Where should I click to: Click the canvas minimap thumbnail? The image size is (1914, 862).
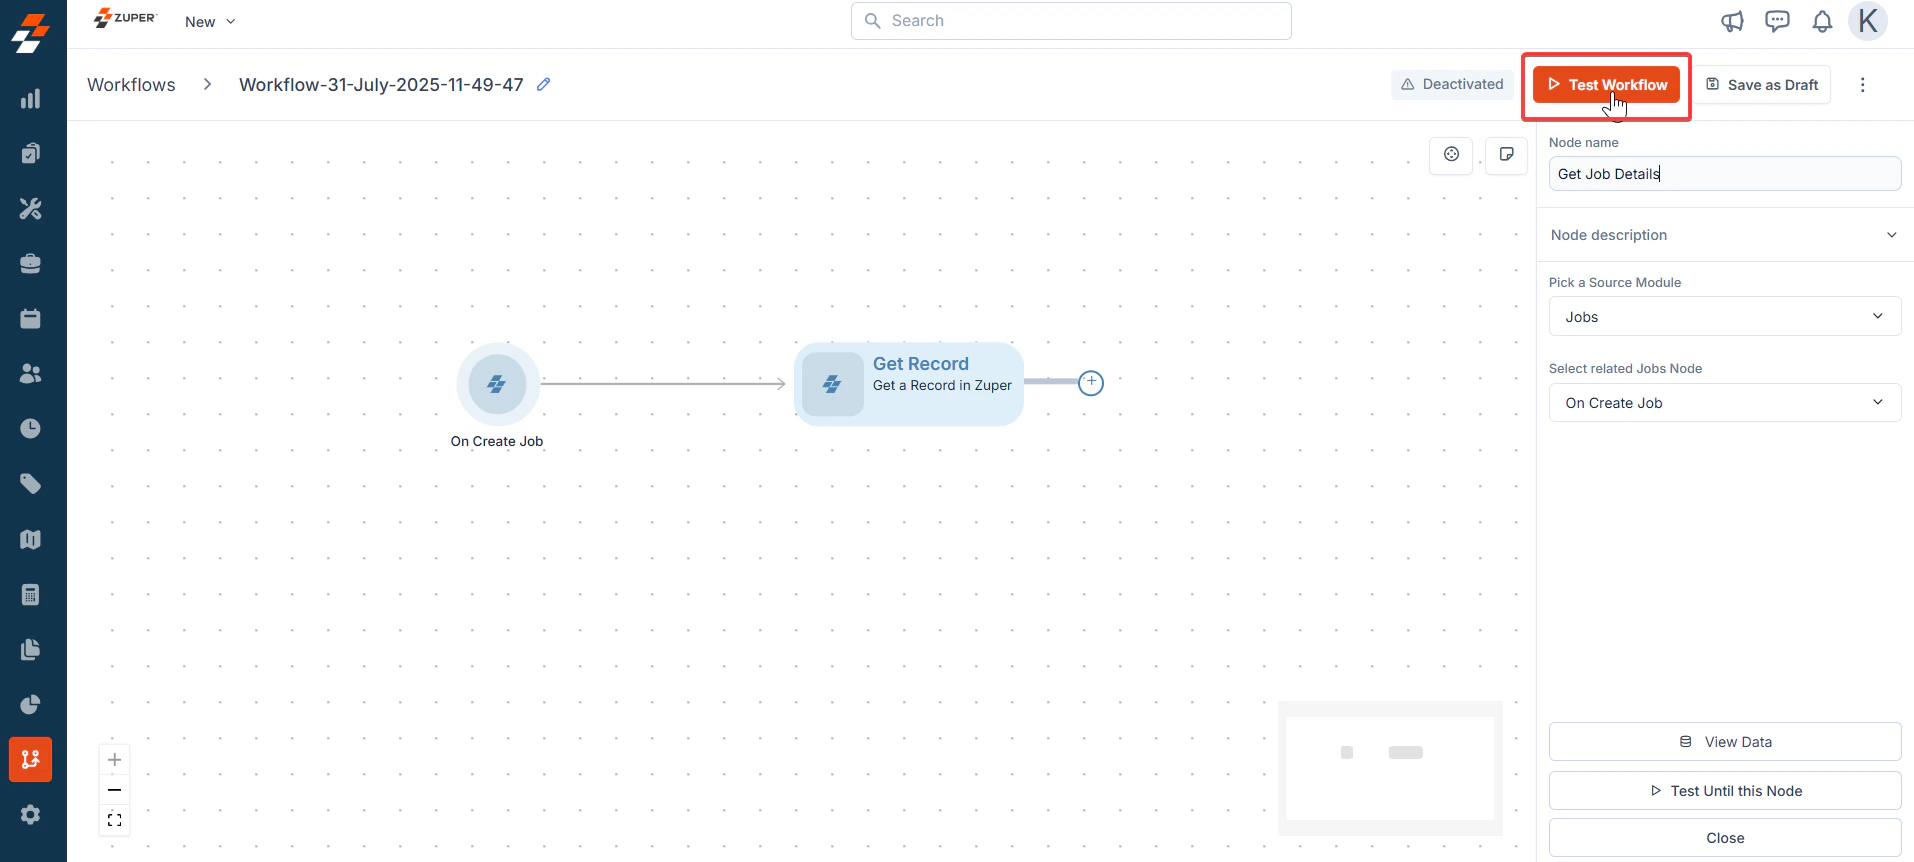(1390, 768)
